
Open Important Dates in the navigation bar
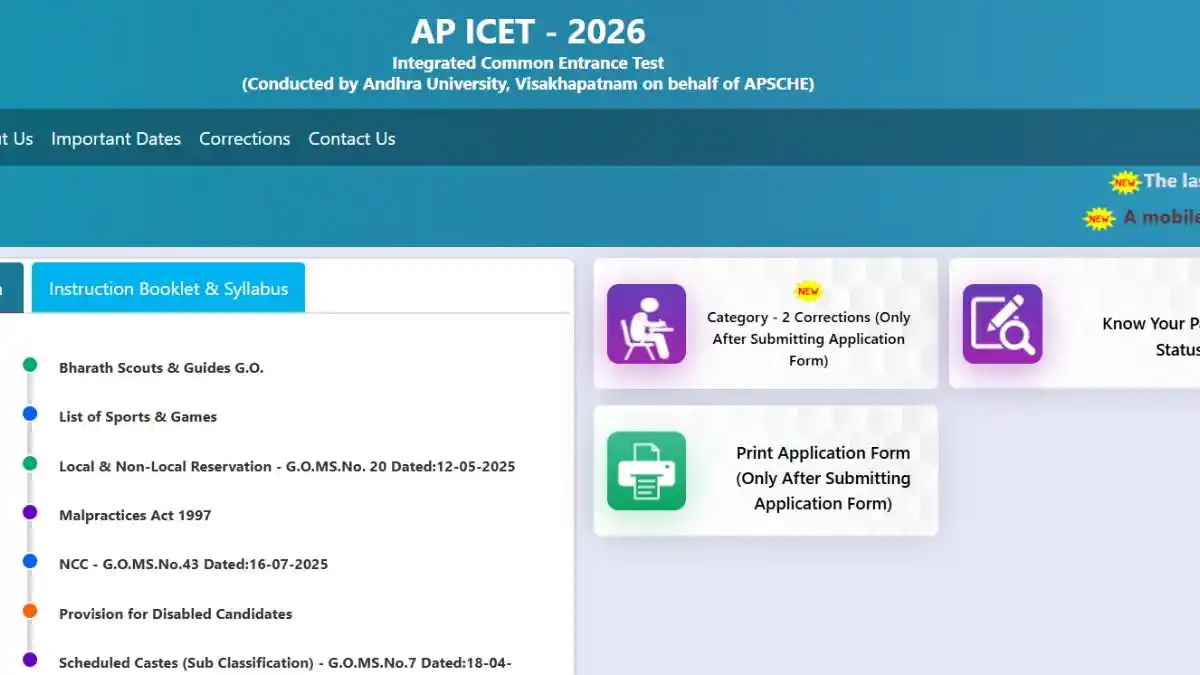pos(116,139)
